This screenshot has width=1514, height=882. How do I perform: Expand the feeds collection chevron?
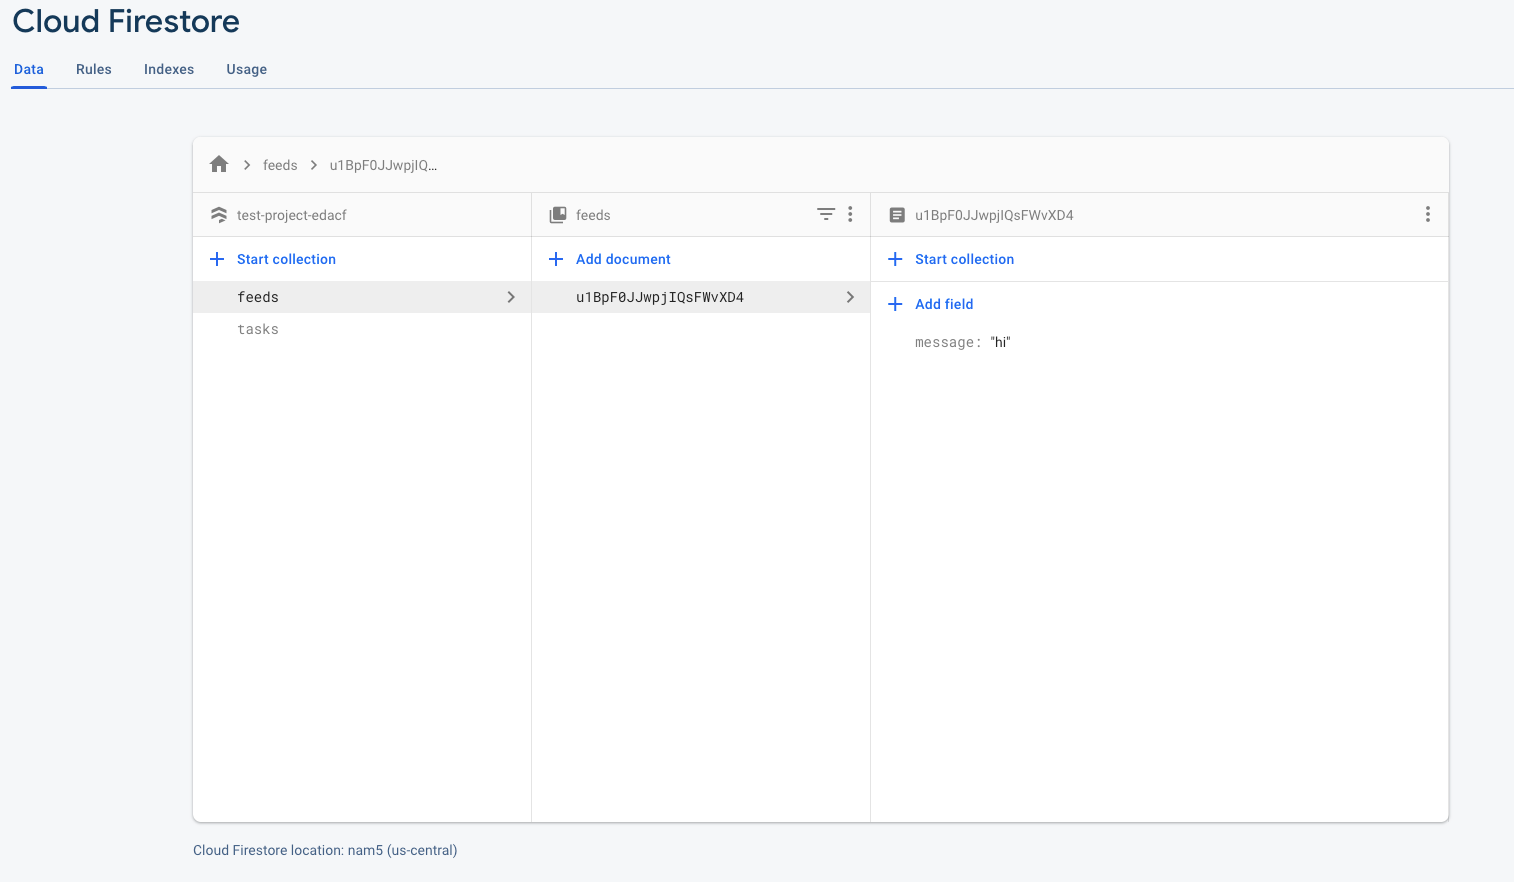(511, 297)
